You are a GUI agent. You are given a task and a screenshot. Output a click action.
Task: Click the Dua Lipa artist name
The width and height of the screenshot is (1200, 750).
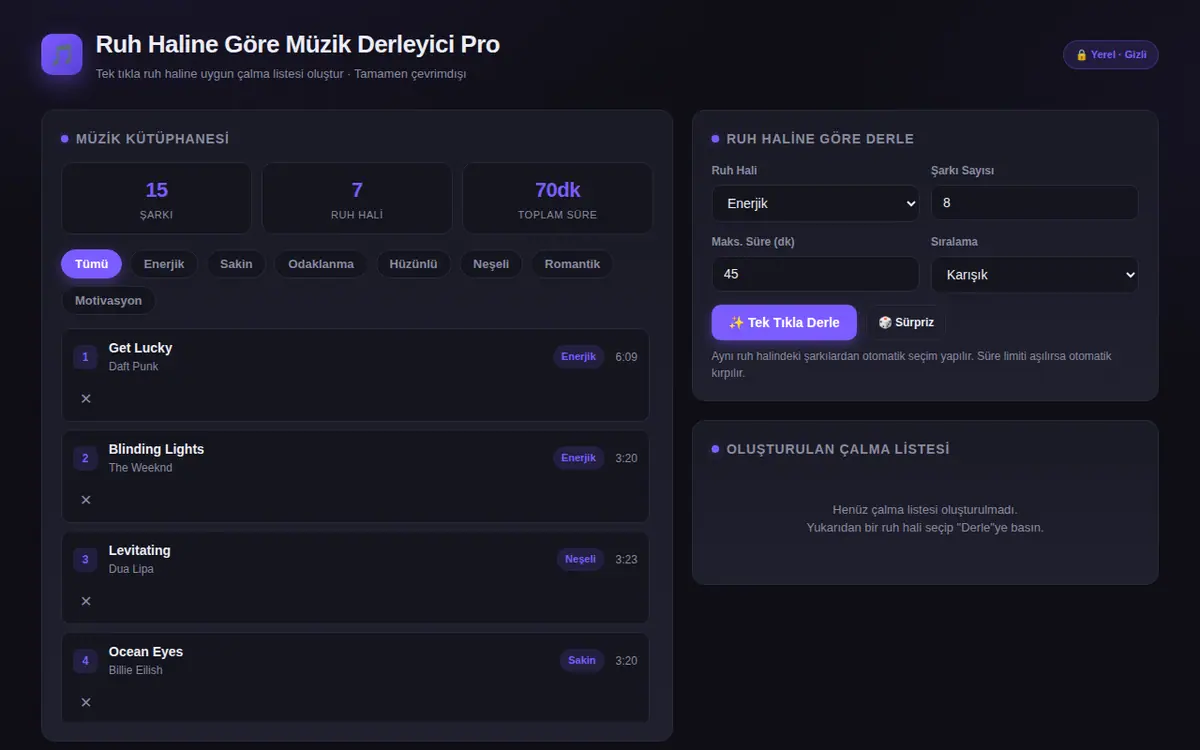(x=131, y=569)
